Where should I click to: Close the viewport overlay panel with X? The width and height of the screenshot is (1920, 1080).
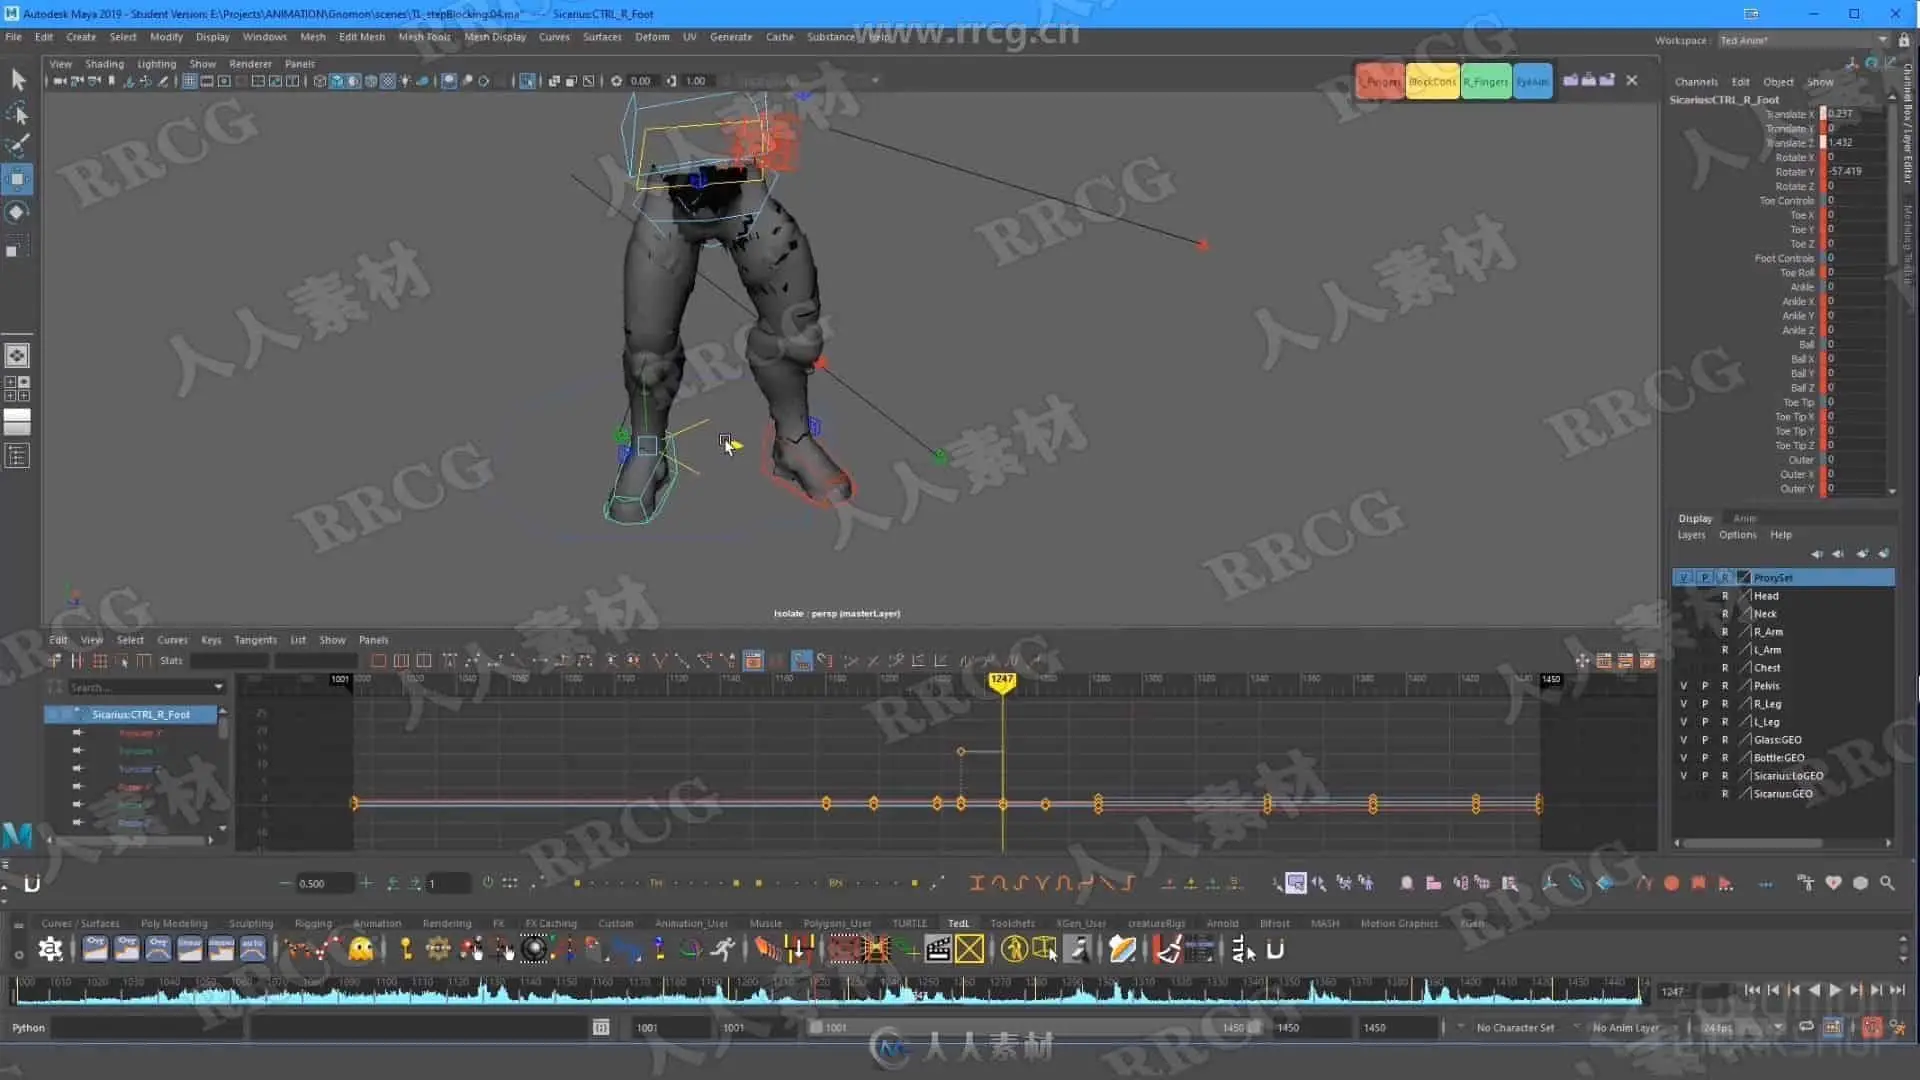tap(1632, 80)
